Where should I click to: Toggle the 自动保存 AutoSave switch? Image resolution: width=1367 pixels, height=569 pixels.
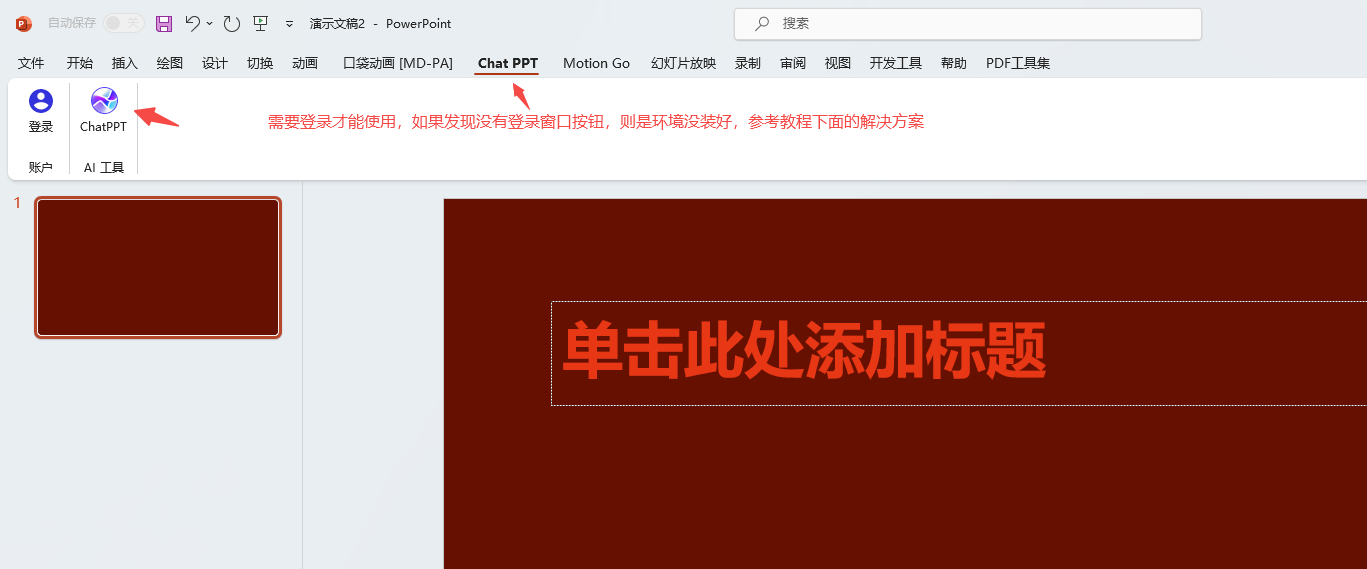point(123,23)
